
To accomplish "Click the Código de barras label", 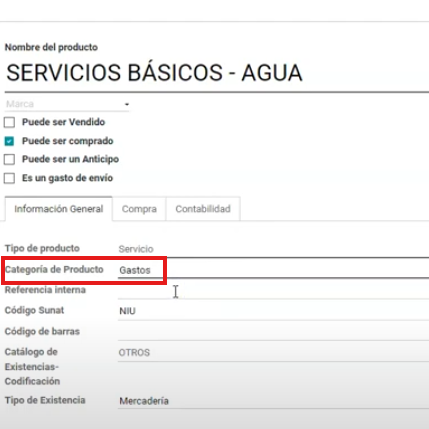I will coord(42,332).
